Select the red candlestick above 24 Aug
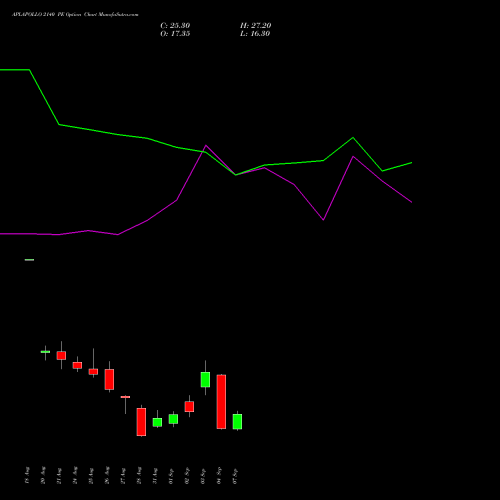 [77, 365]
